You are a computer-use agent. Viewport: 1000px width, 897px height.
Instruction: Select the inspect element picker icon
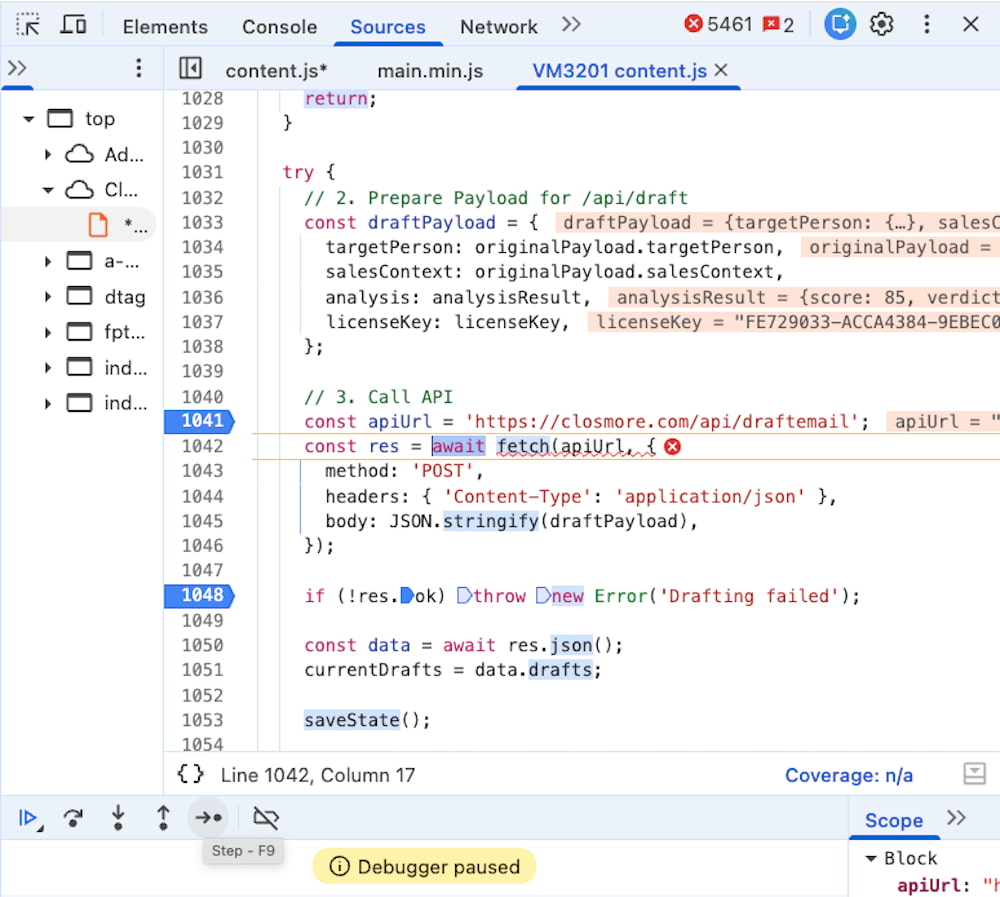pos(28,25)
